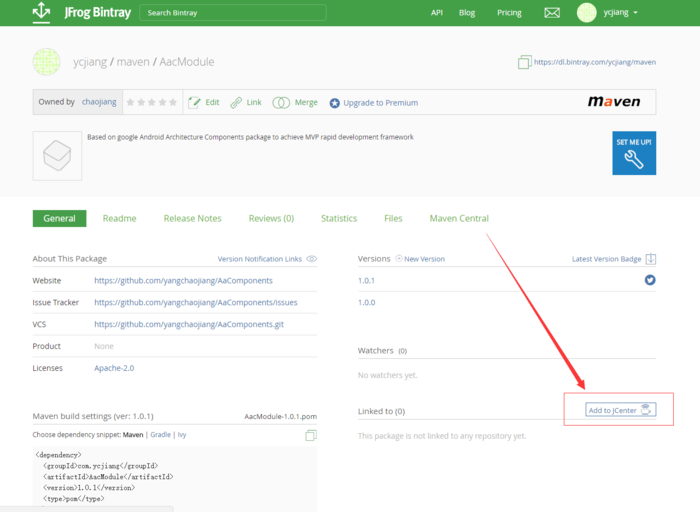
Task: Rate the package with the first star
Action: tap(130, 103)
